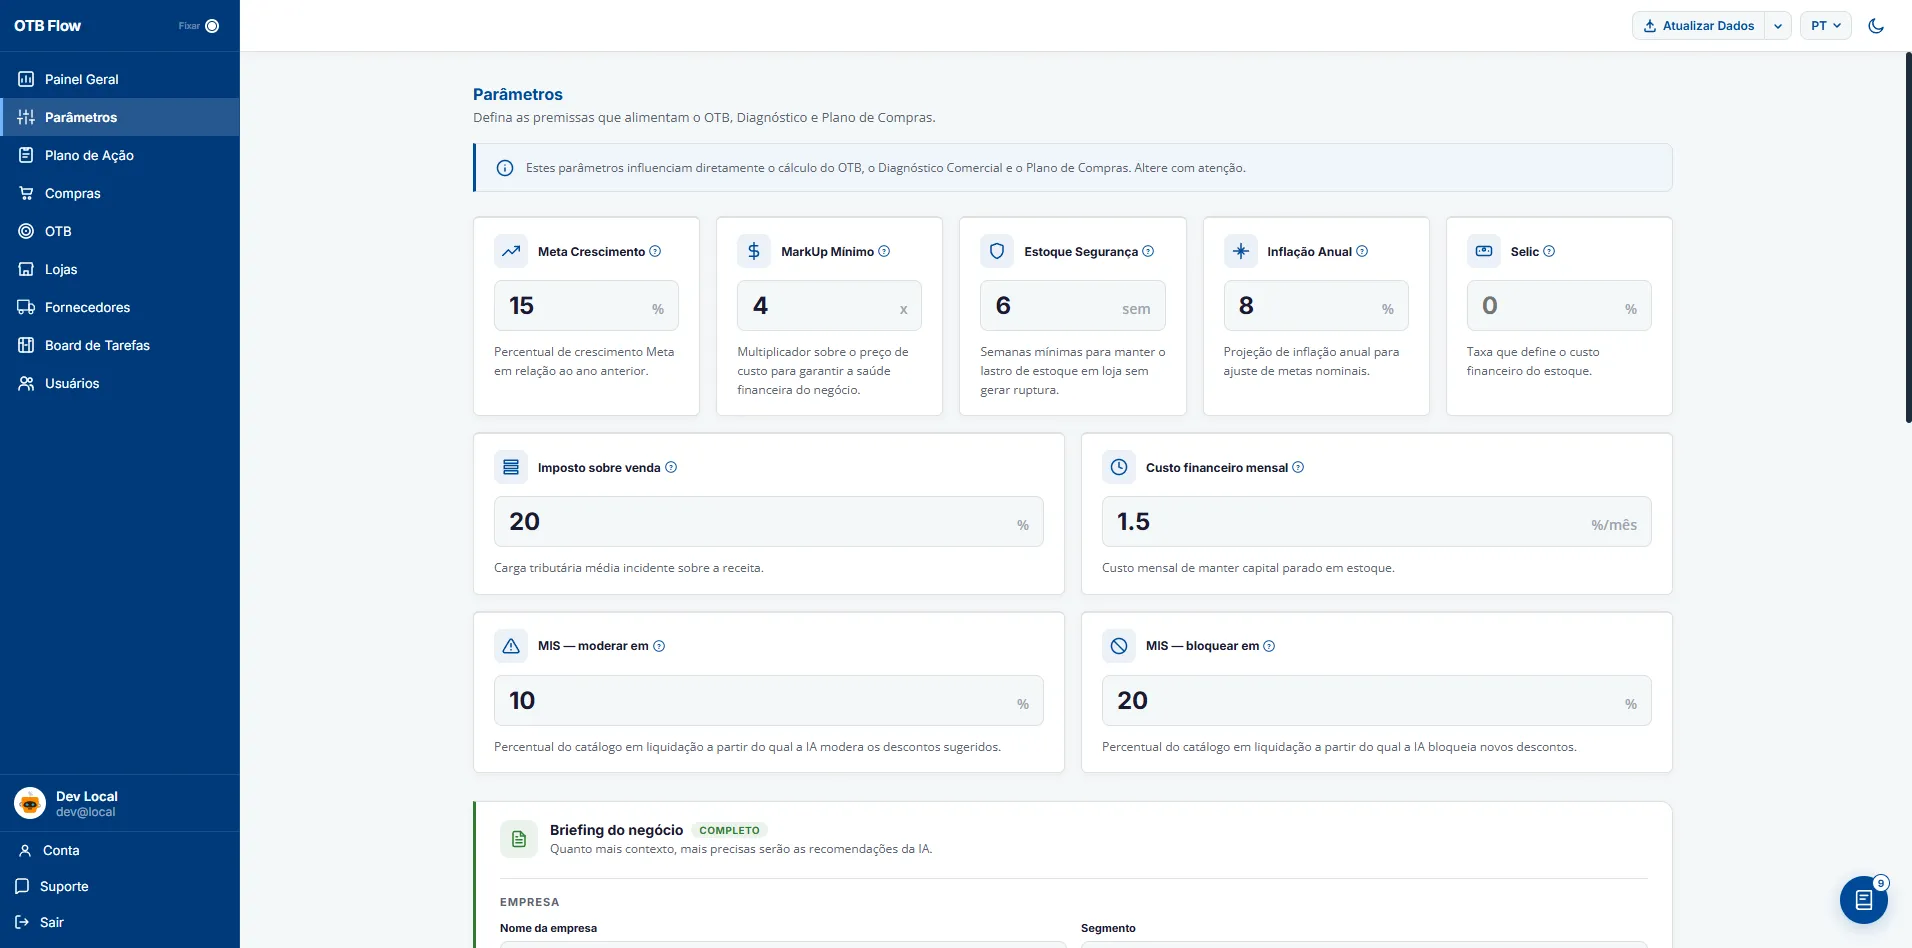Expand the Atualizar Dados dropdown arrow
Screen dimensions: 1912x948
tap(1778, 26)
